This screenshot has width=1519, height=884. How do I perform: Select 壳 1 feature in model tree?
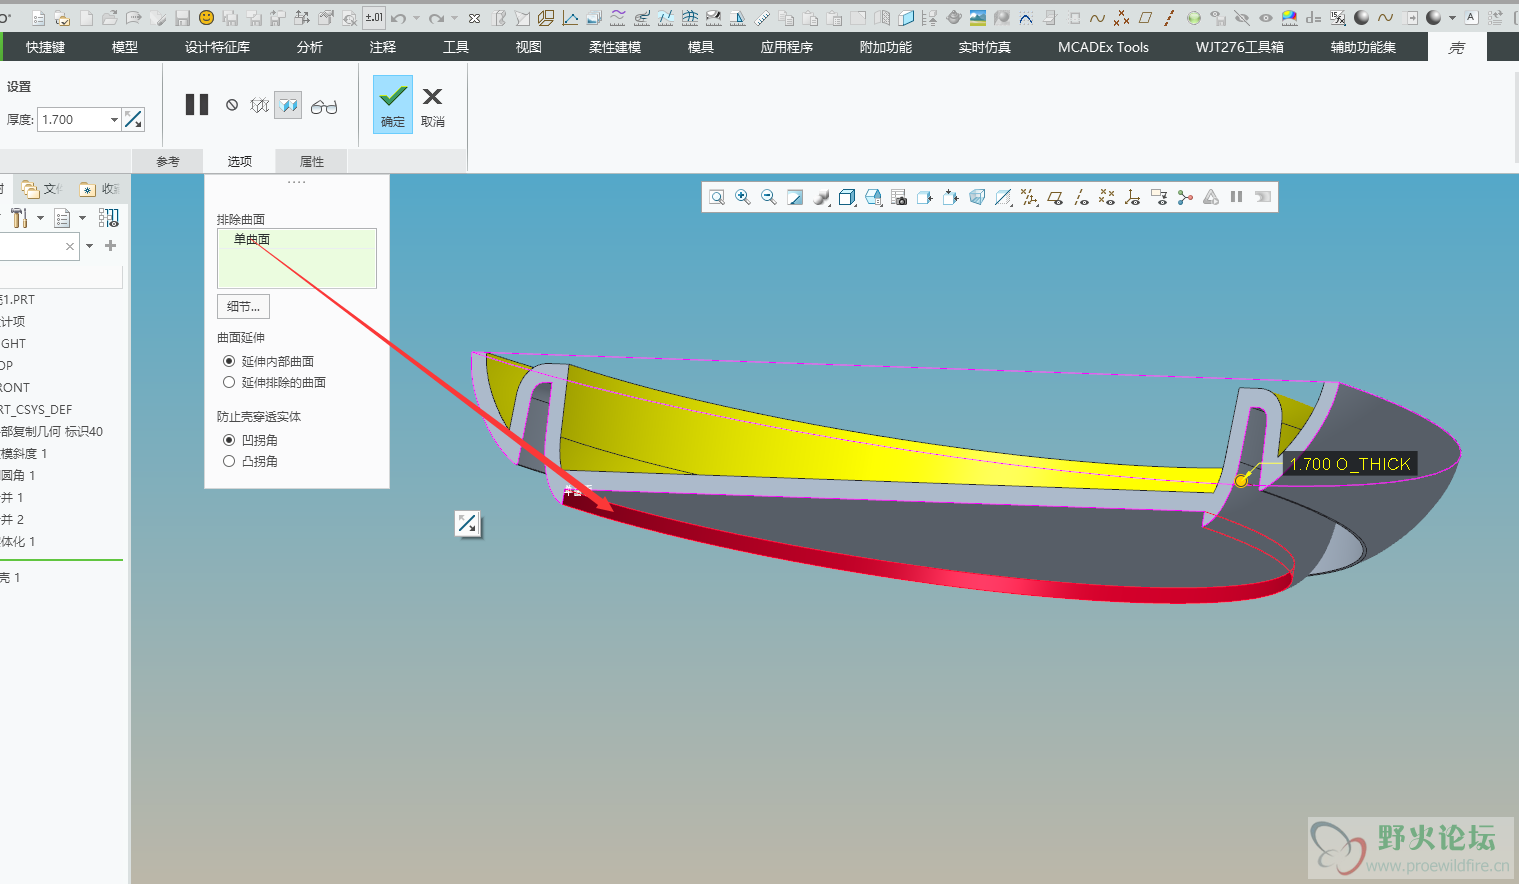coord(10,578)
